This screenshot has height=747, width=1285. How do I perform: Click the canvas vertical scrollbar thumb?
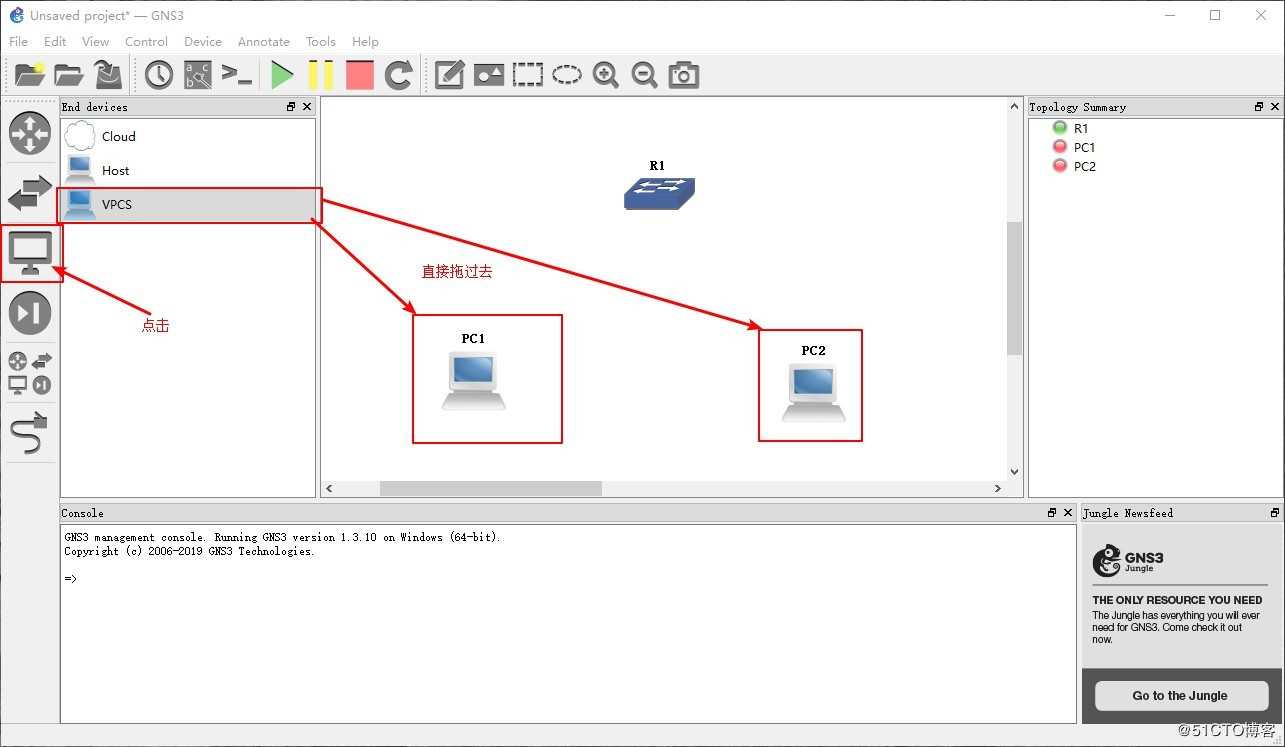[x=1014, y=288]
